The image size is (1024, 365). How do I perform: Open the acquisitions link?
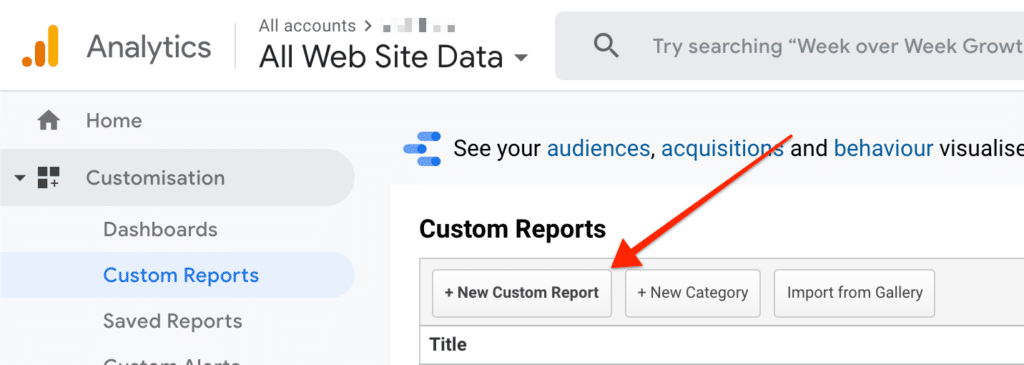[723, 149]
